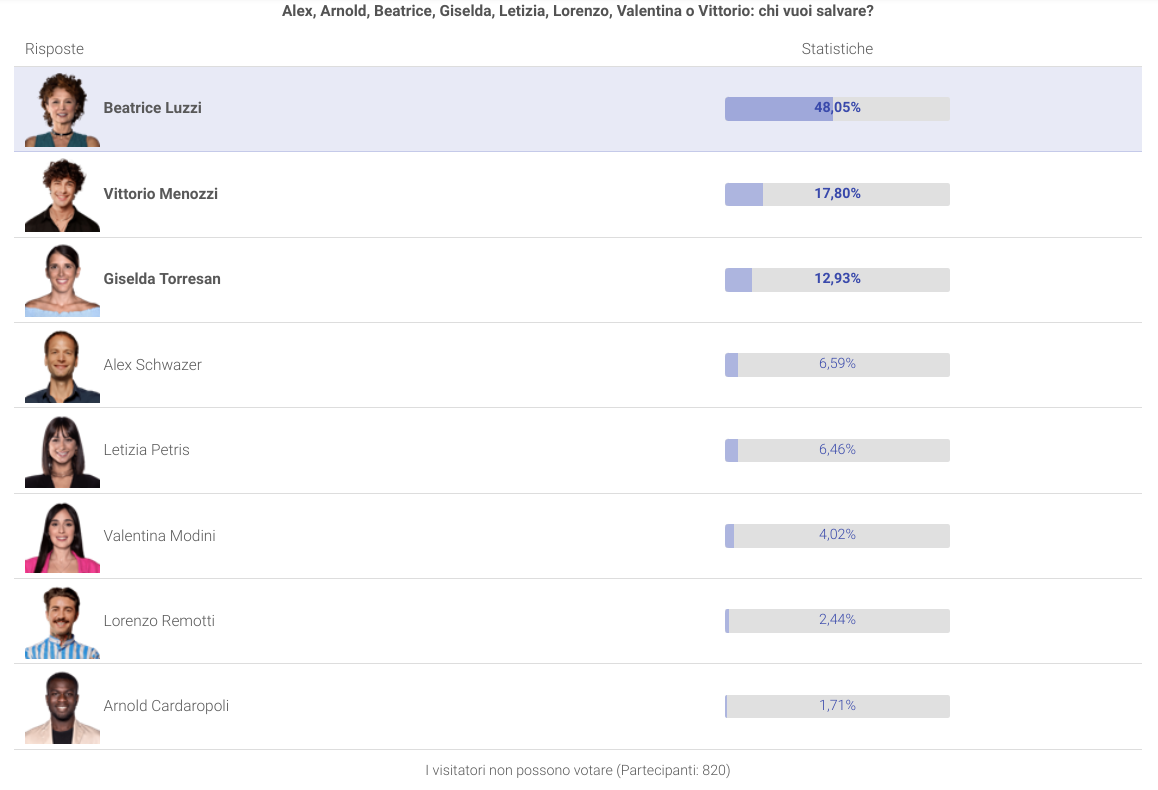Image resolution: width=1158 pixels, height=790 pixels.
Task: Click the 6,59% result bar
Action: [x=837, y=365]
